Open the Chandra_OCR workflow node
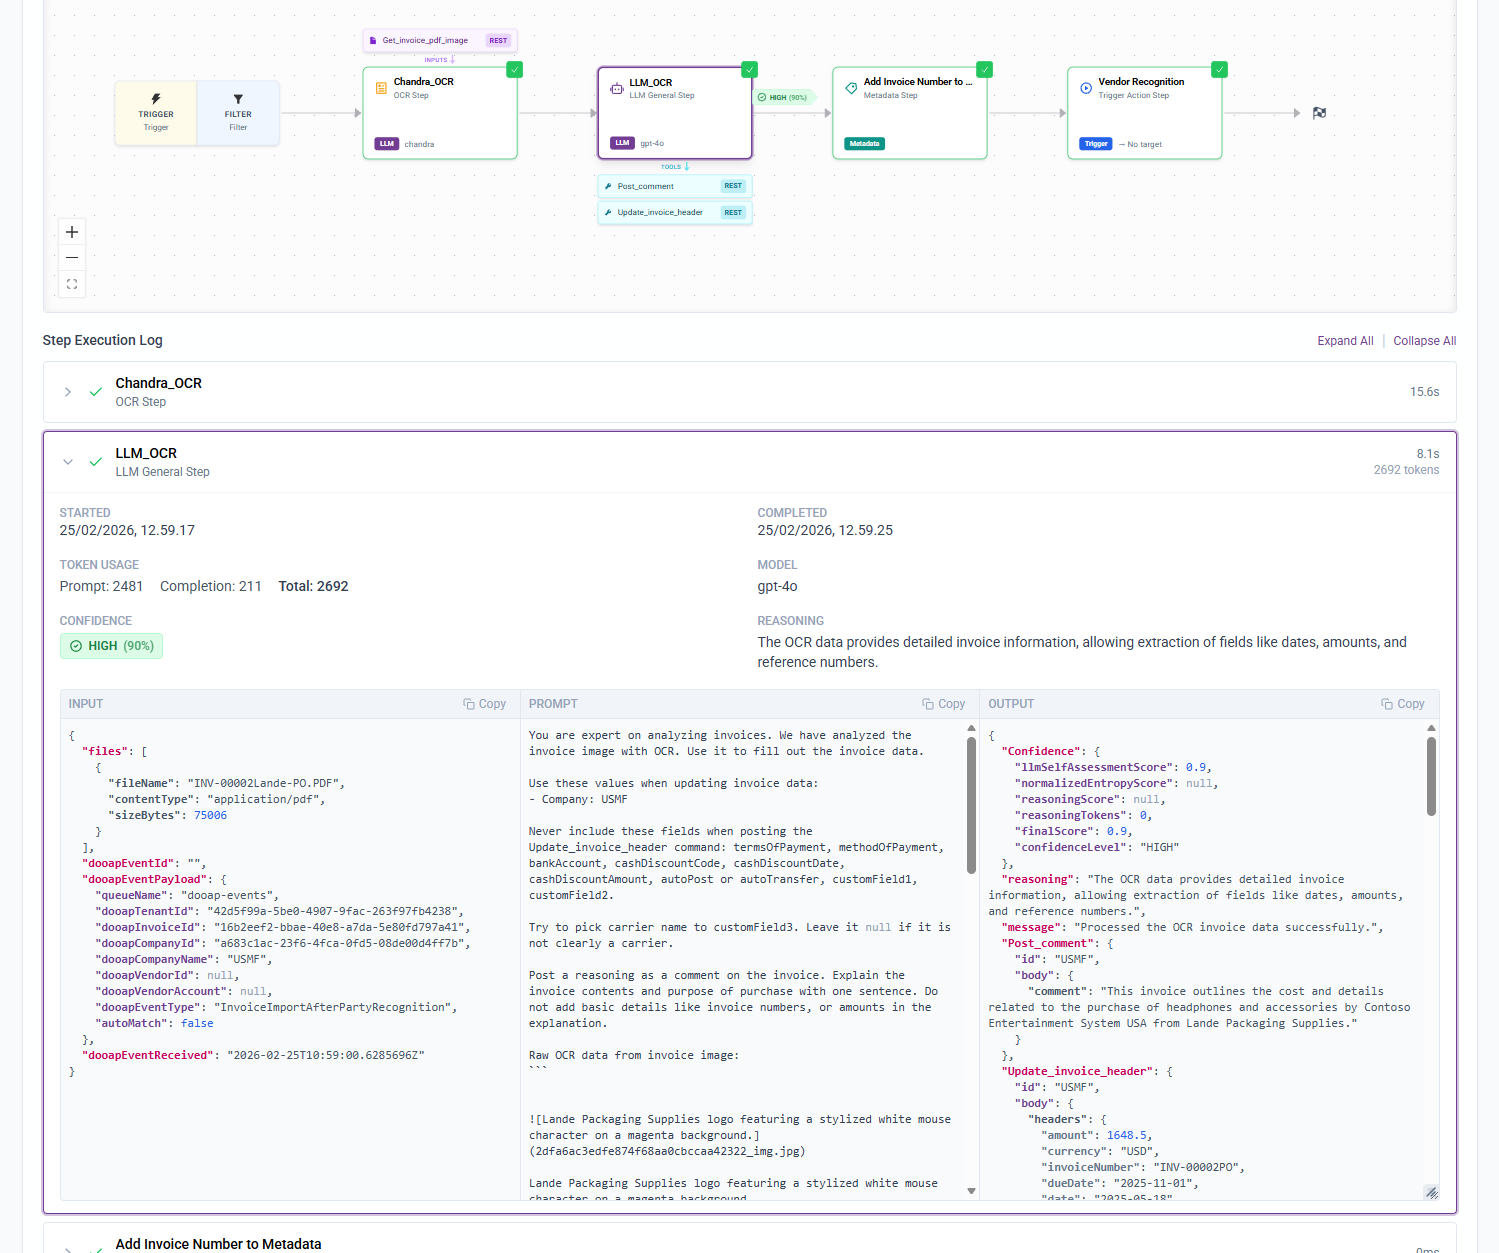 coord(440,113)
